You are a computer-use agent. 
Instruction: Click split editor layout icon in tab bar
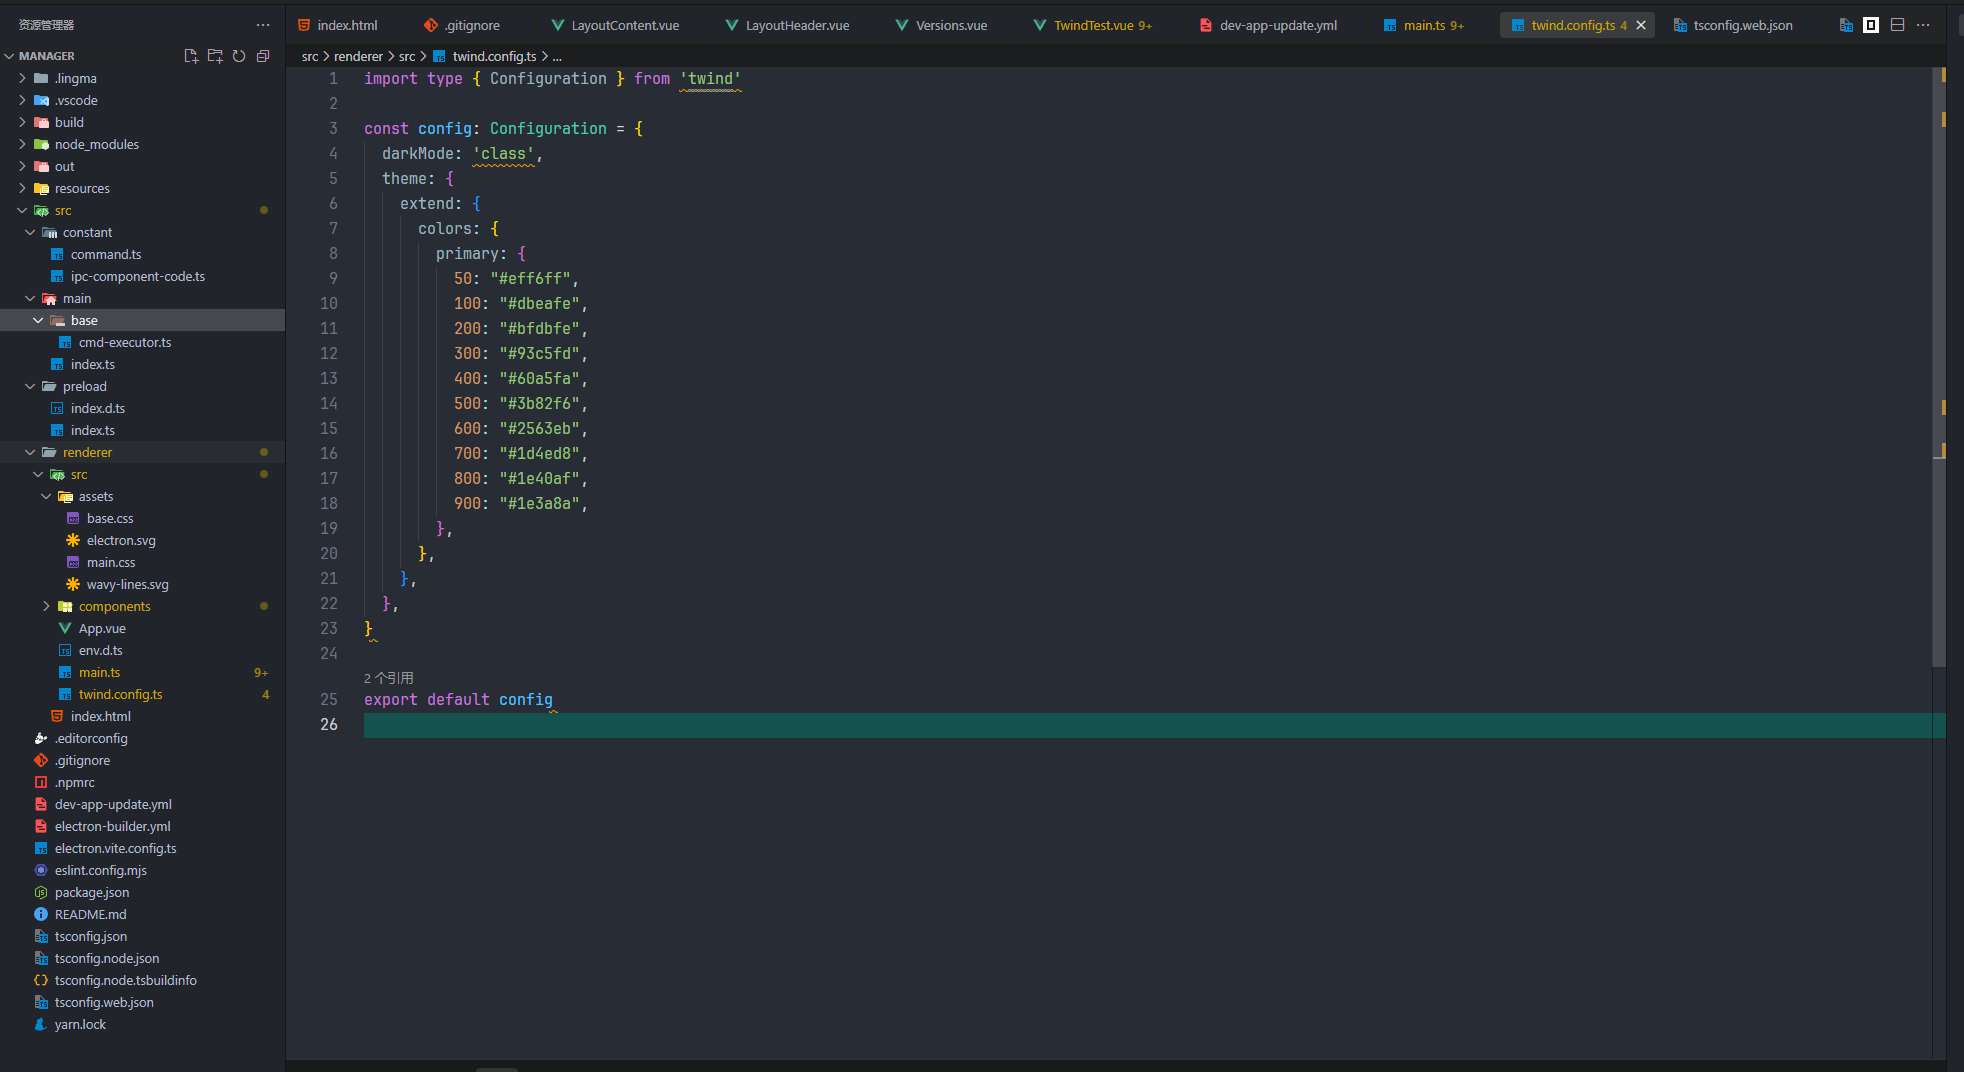coord(1897,25)
